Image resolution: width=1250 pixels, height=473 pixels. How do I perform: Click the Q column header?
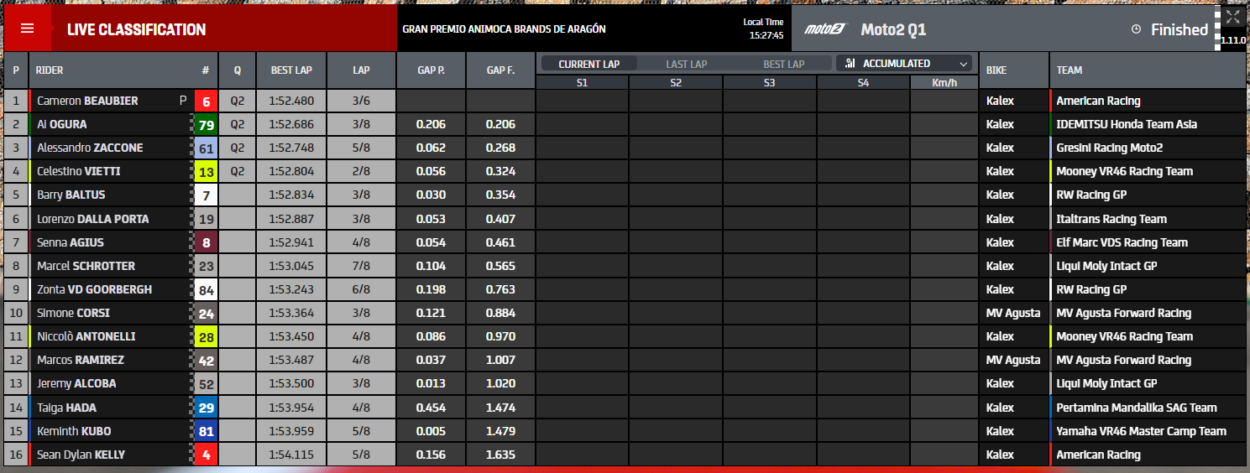pyautogui.click(x=237, y=70)
